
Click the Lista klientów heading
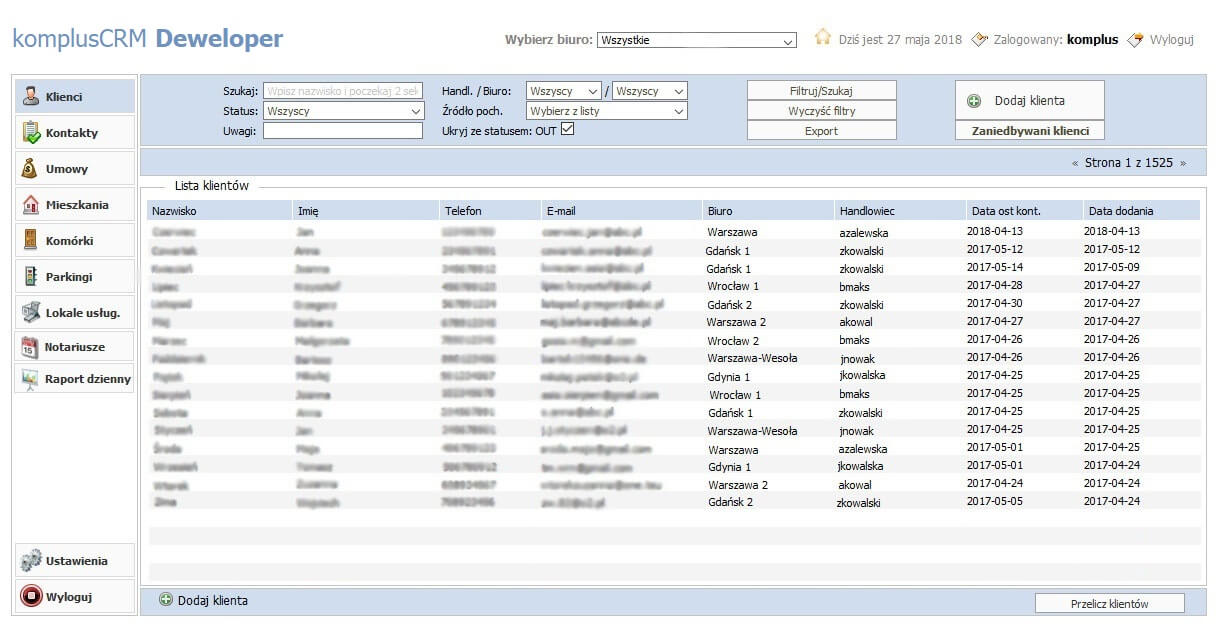click(212, 185)
